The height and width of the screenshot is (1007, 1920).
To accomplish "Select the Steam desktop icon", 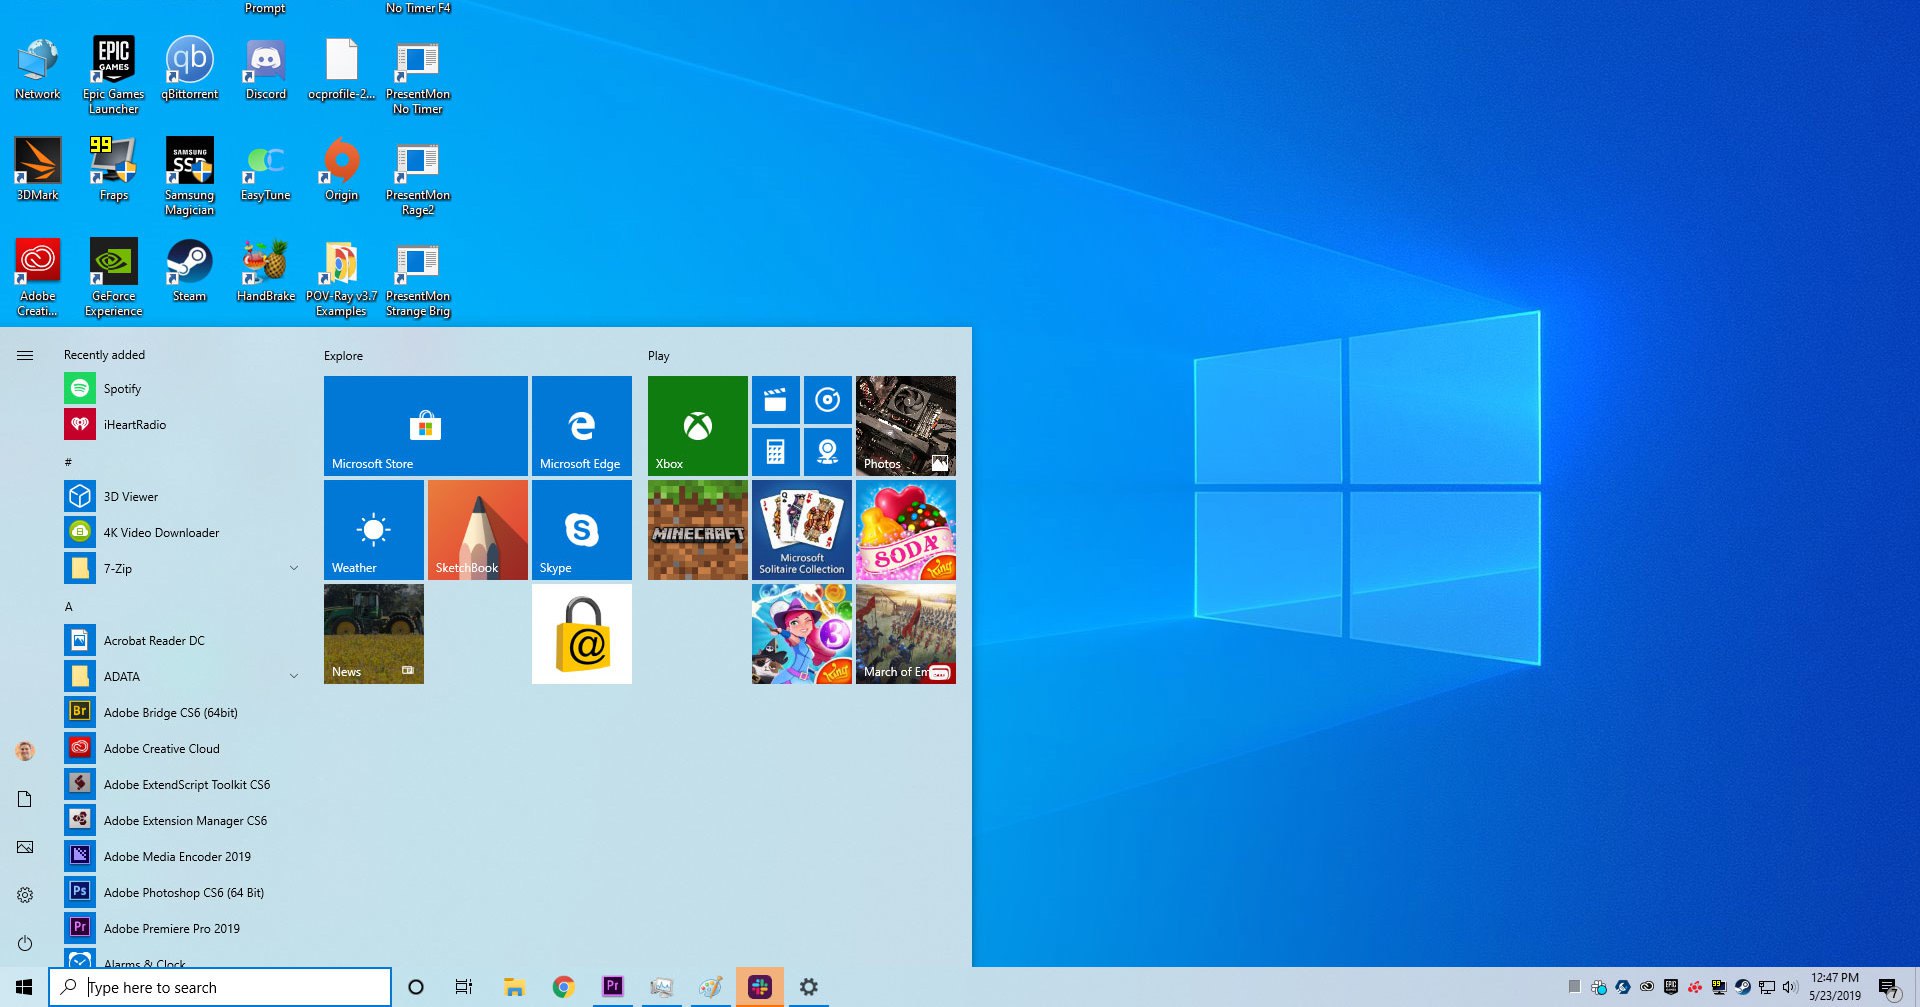I will (189, 271).
